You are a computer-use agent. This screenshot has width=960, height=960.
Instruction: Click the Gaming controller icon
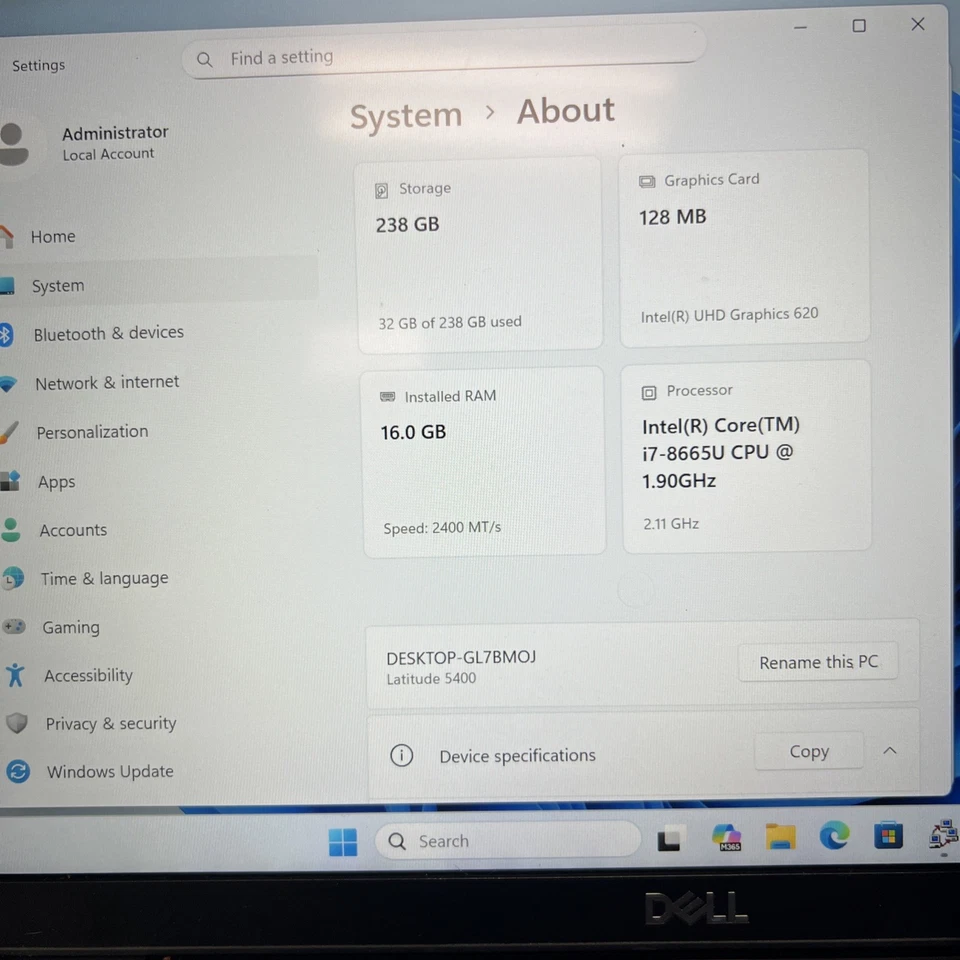[x=14, y=627]
